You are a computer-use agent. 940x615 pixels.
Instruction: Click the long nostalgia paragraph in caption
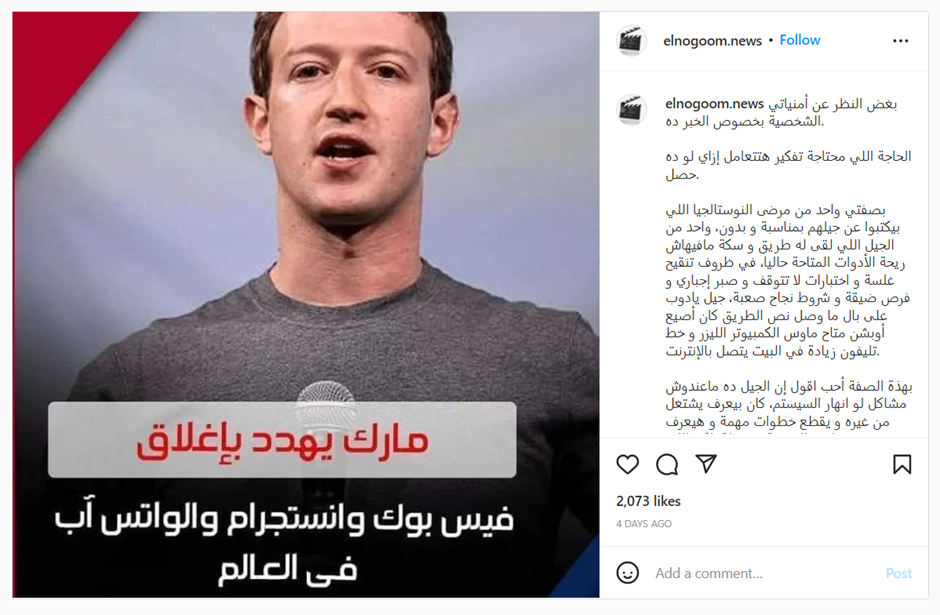788,280
